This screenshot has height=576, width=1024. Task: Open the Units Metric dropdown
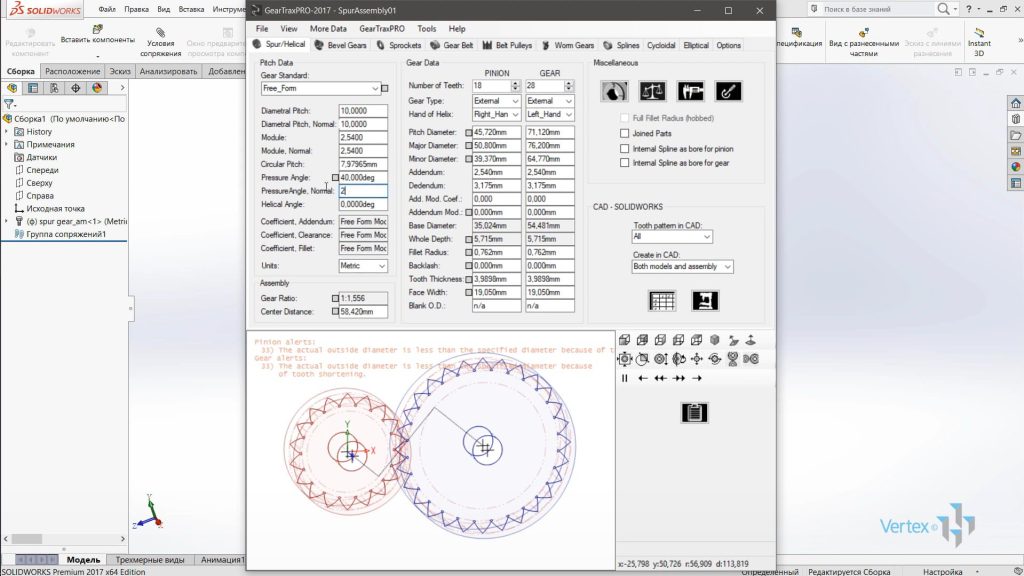click(x=362, y=266)
